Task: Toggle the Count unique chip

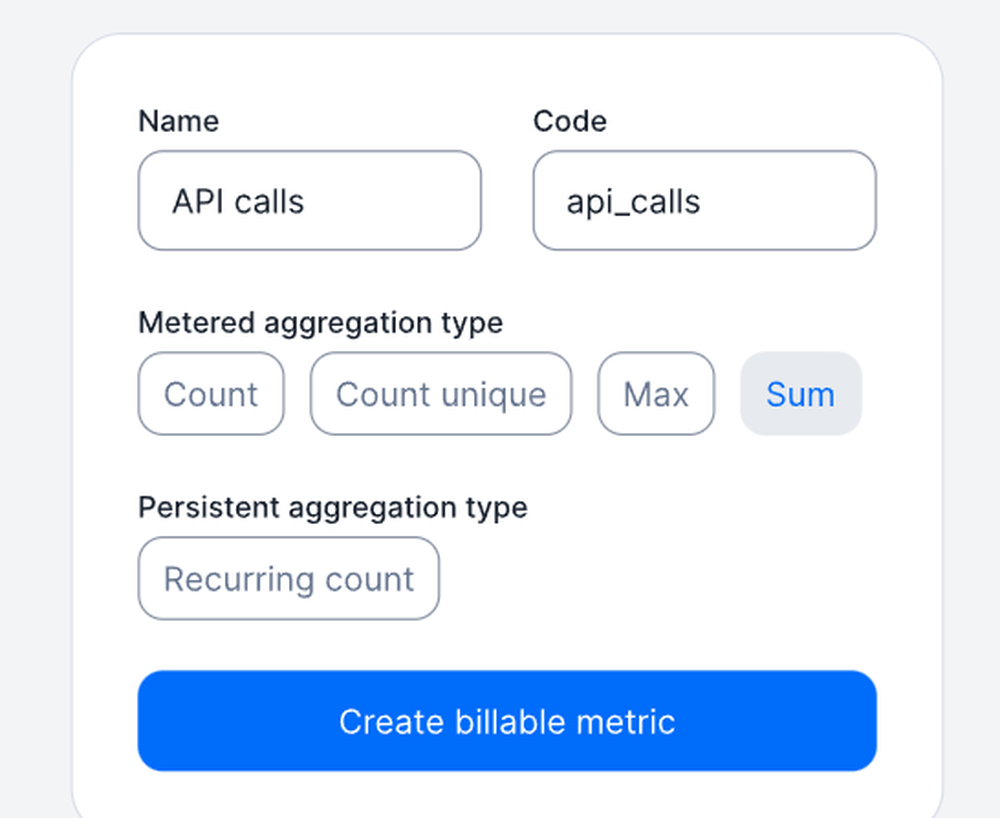Action: [441, 394]
